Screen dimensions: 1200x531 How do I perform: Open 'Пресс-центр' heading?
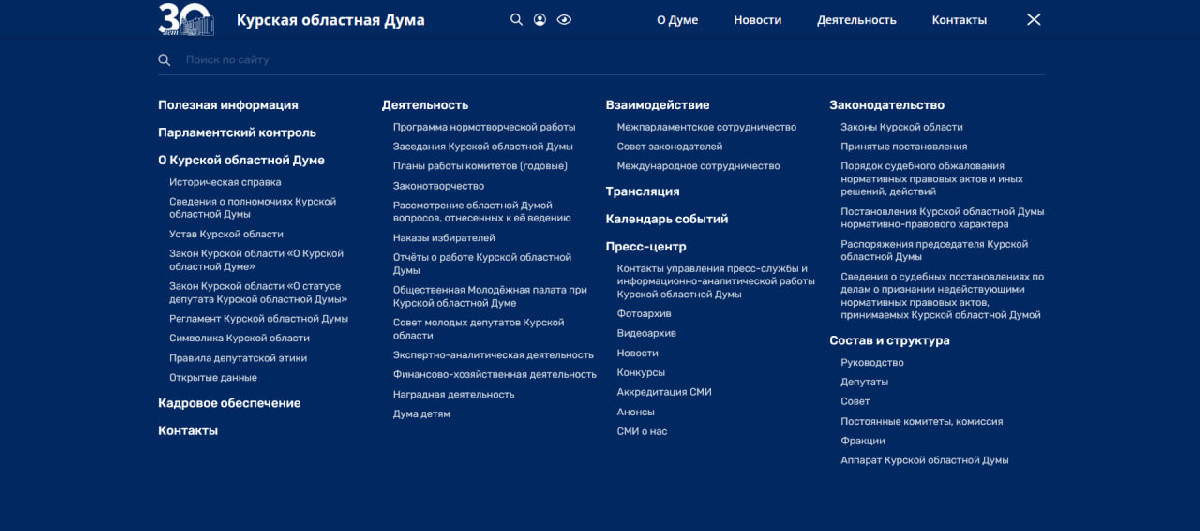tap(646, 247)
